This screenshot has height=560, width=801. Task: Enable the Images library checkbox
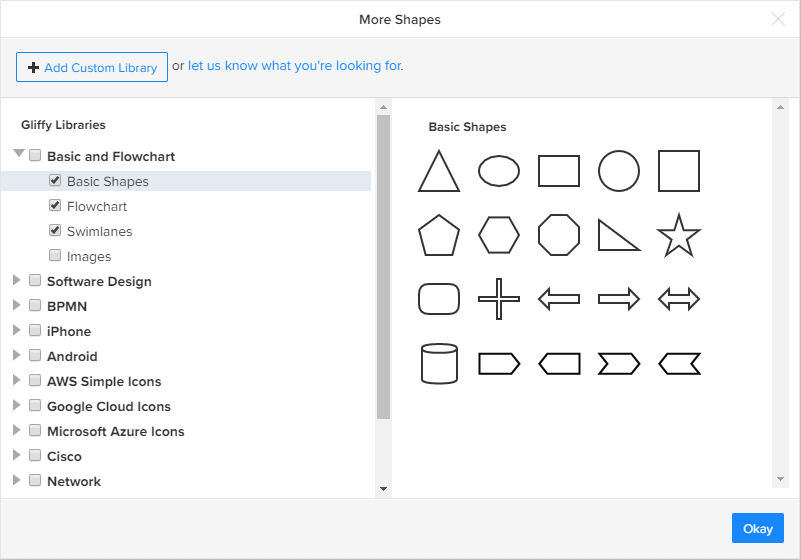(55, 256)
